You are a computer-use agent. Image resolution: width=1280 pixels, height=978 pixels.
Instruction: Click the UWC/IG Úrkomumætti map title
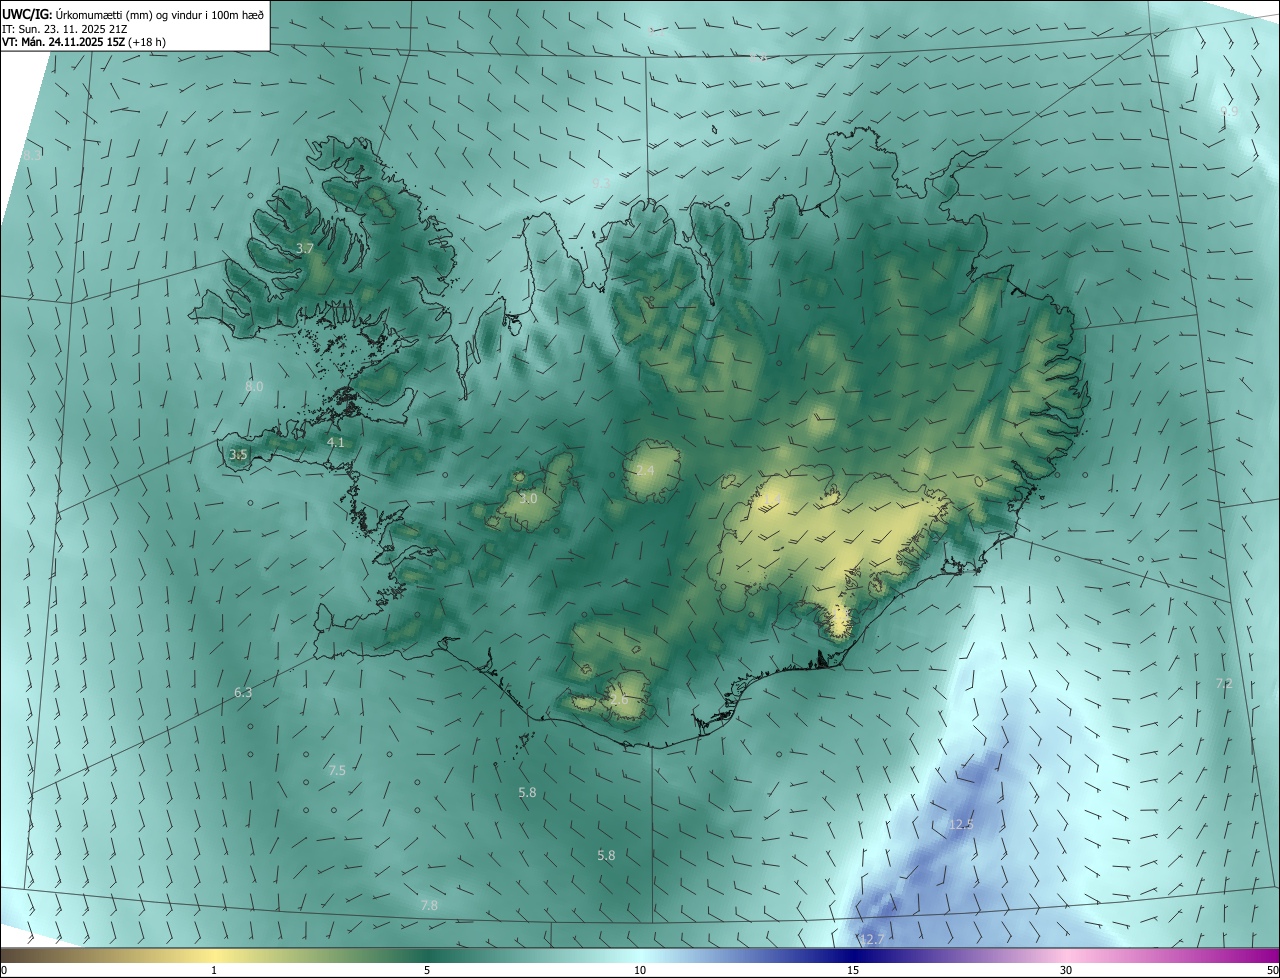click(x=133, y=14)
